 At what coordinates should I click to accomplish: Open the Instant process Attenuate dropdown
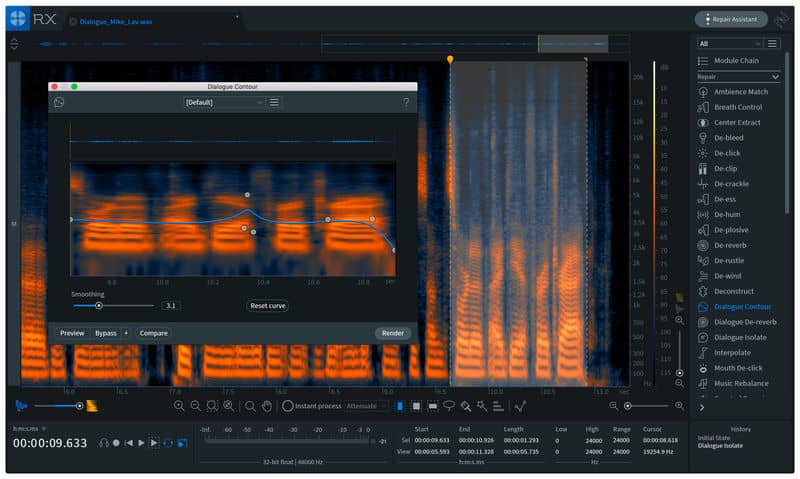[x=365, y=406]
